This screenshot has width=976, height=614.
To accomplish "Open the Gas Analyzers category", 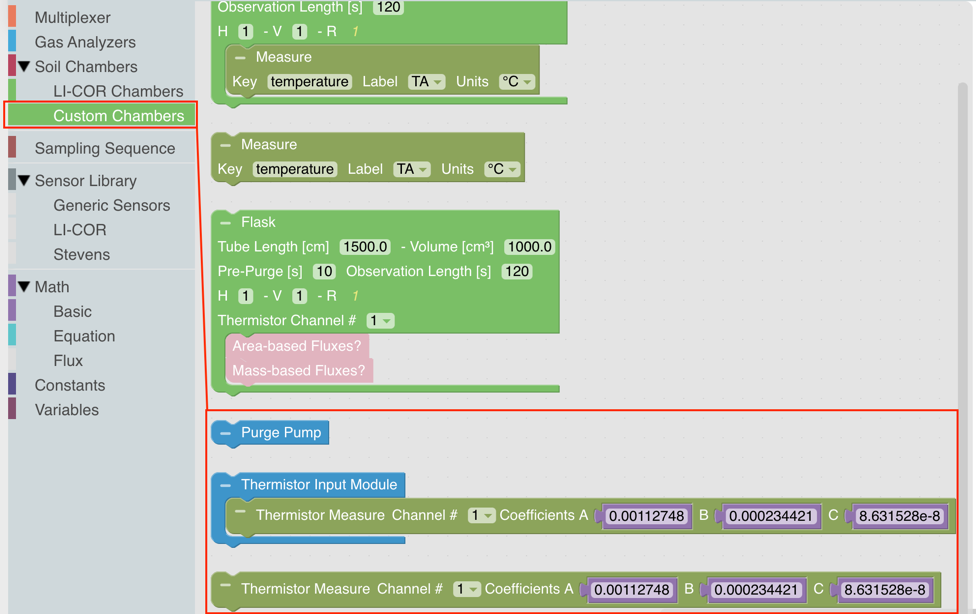I will (x=85, y=42).
